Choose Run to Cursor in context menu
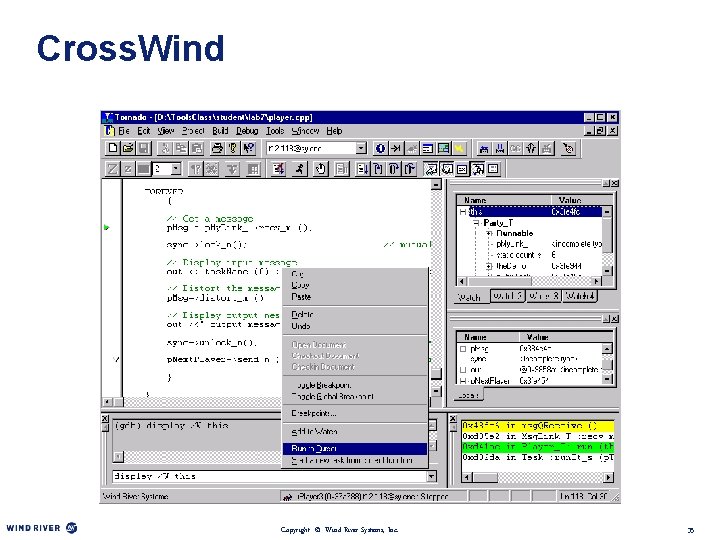Screen dimensions: 720x540 (x=355, y=448)
